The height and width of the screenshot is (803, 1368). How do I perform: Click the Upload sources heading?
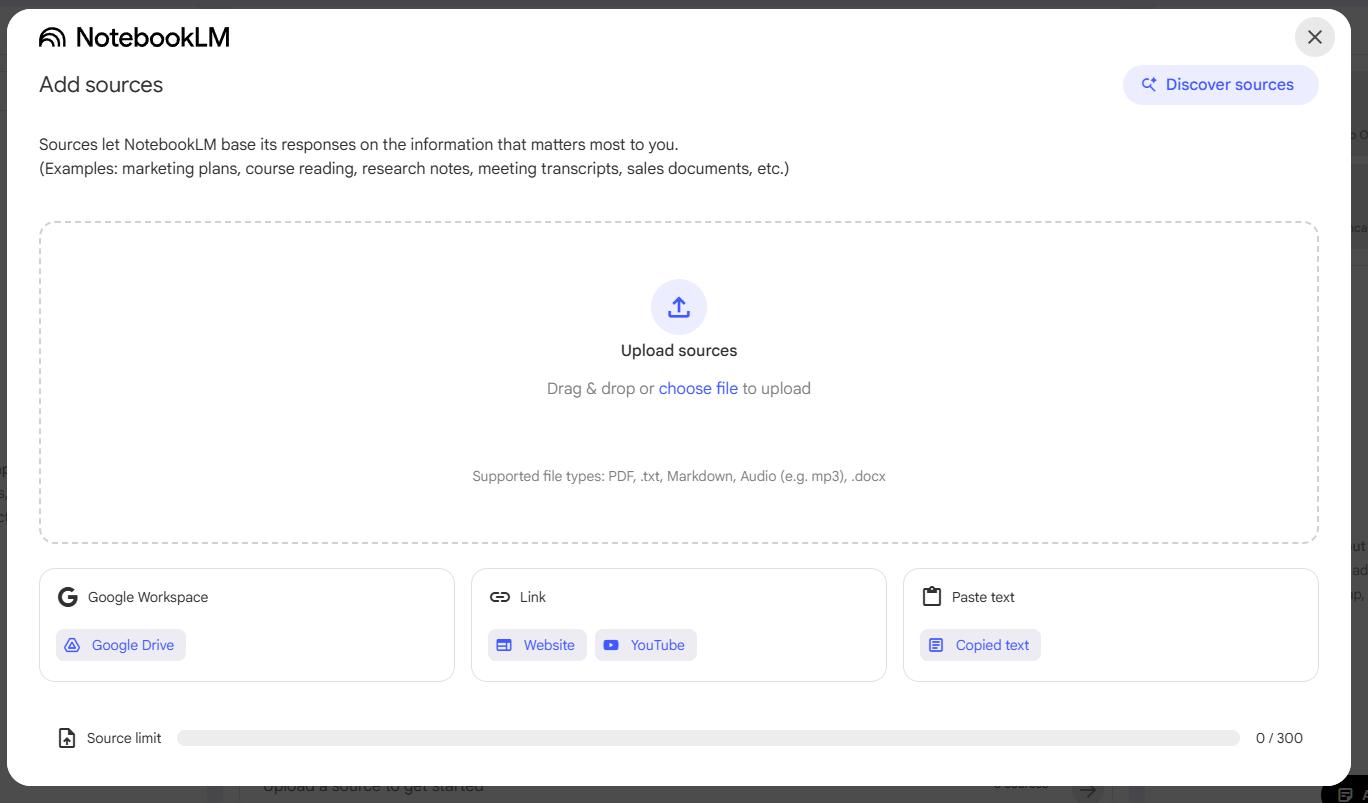click(679, 351)
